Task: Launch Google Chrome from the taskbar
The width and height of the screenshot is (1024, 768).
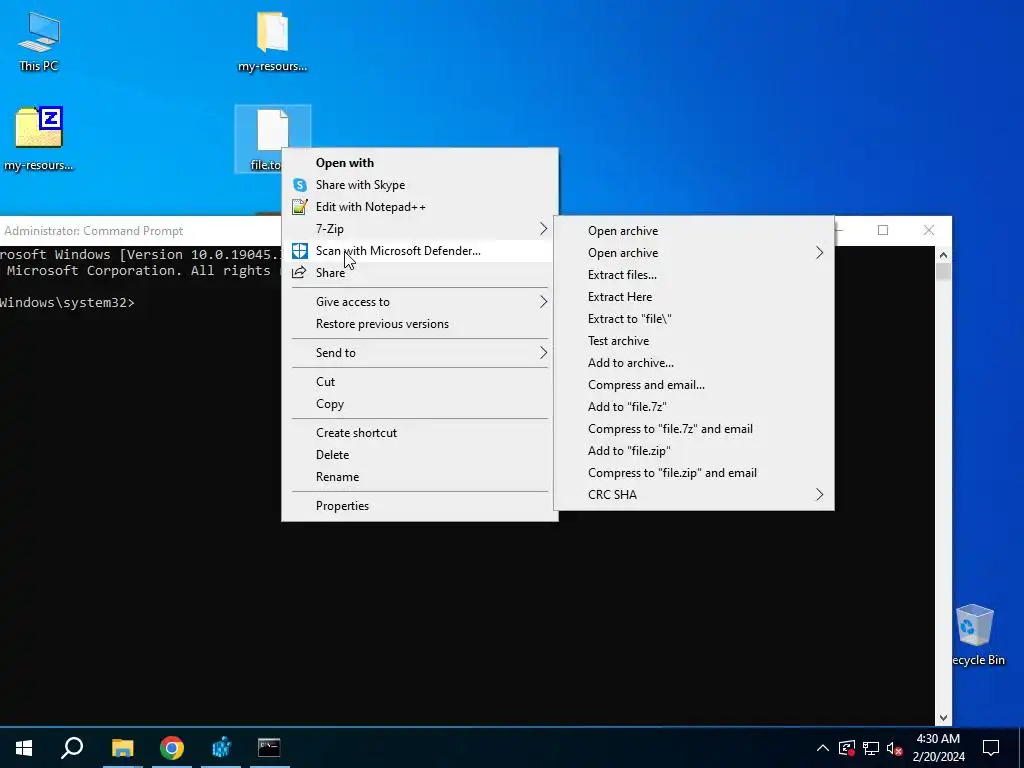Action: [172, 748]
